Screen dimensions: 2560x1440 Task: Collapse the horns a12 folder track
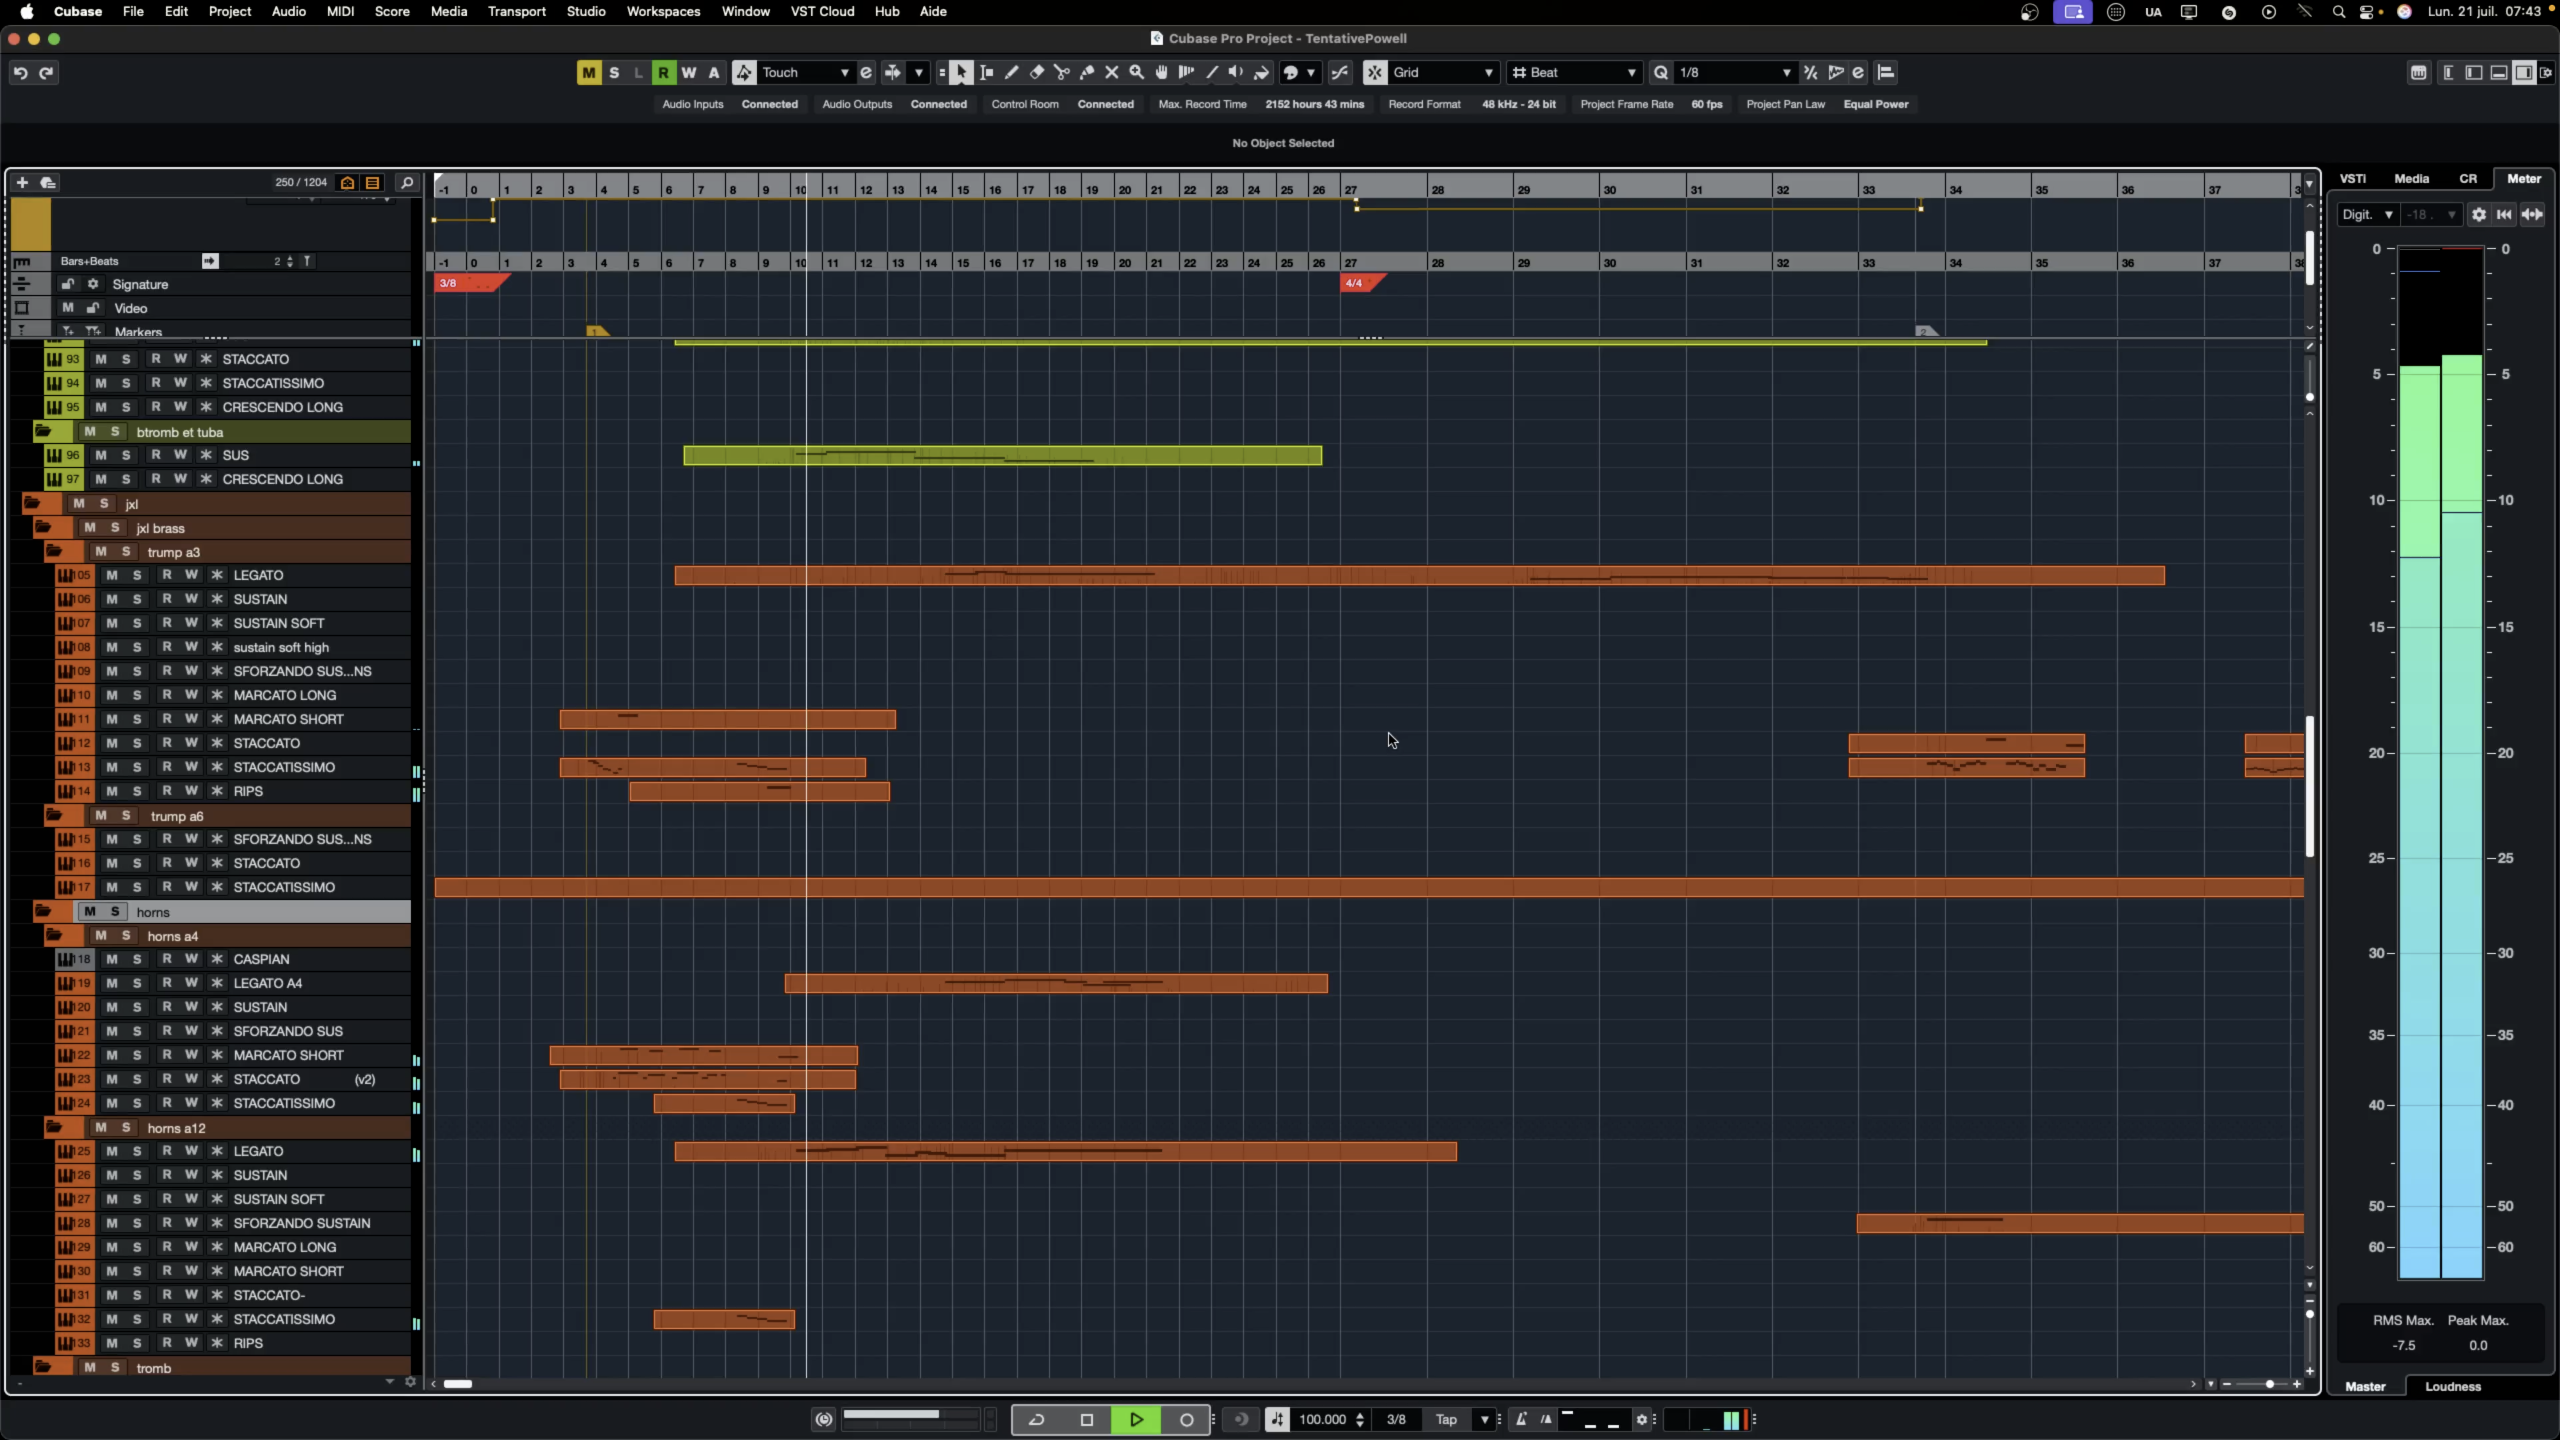point(54,1128)
